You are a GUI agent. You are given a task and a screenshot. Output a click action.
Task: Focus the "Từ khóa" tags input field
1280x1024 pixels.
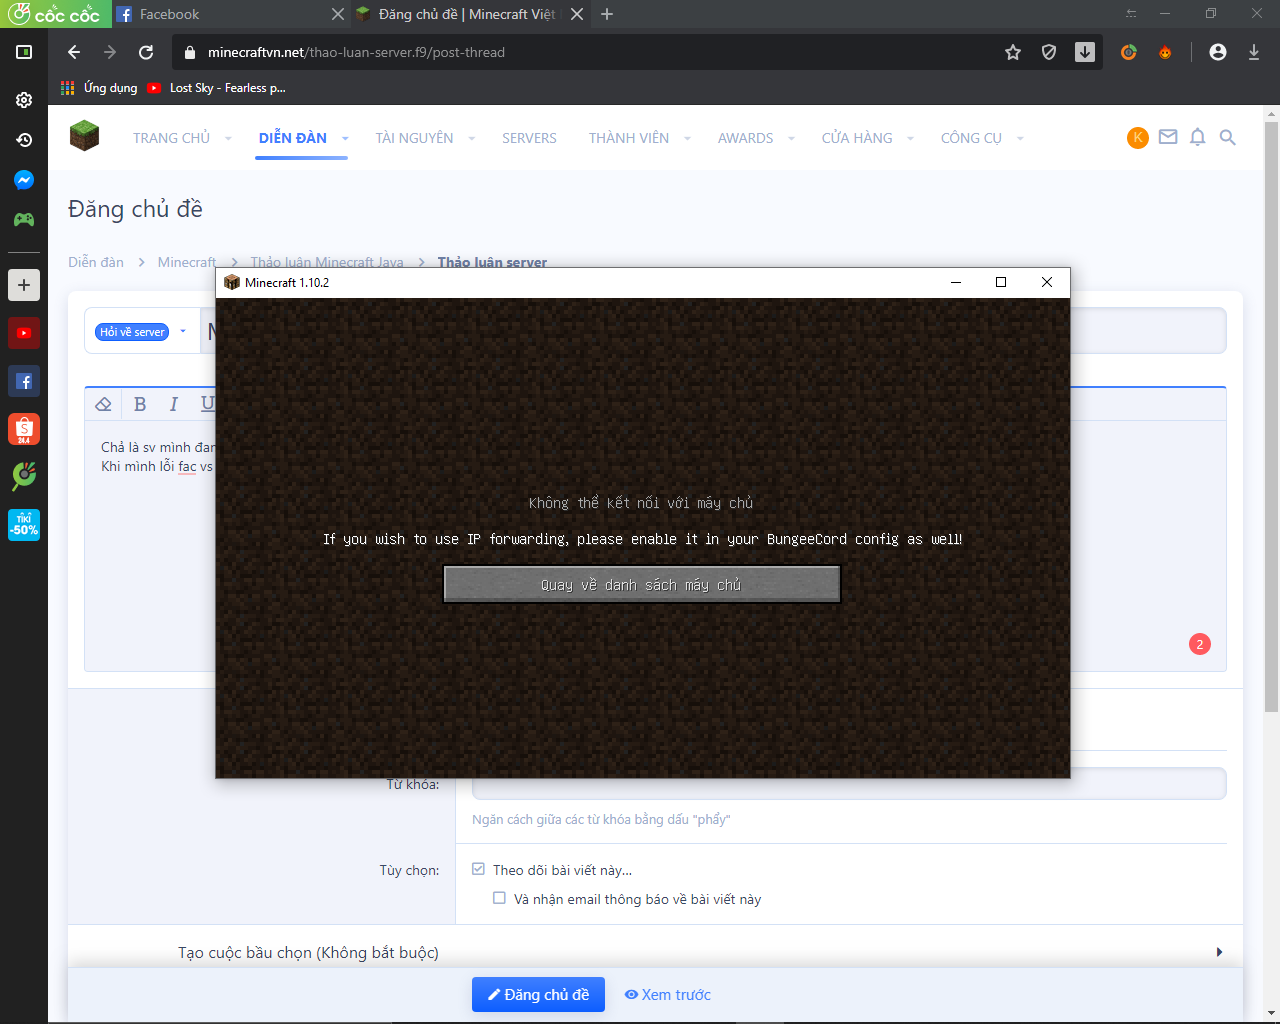click(x=849, y=783)
